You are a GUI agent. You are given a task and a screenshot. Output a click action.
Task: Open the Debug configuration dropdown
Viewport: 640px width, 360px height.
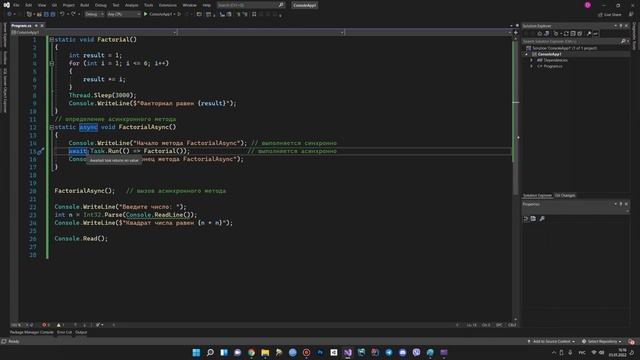94,14
